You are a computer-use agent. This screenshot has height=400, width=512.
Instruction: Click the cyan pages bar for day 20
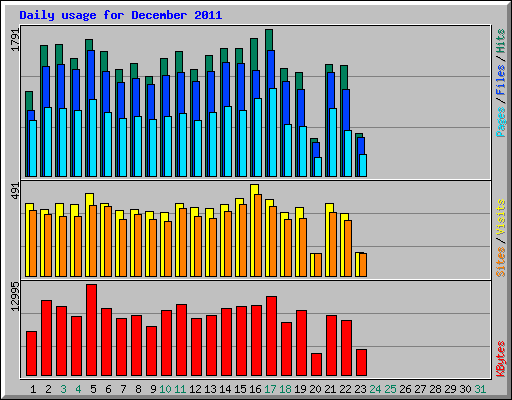click(318, 167)
